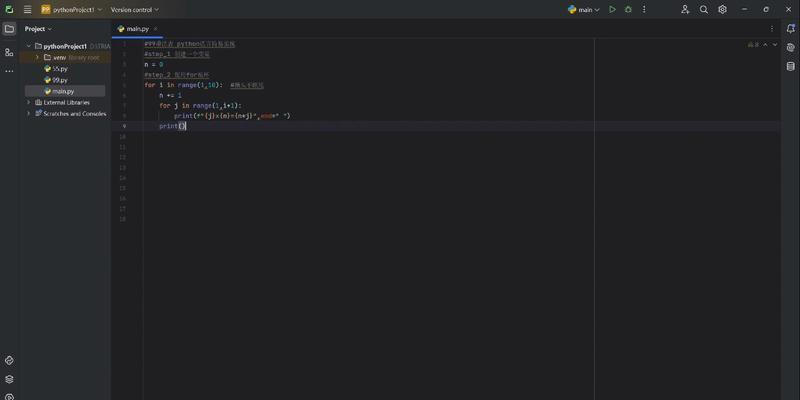
Task: Open the Code With Me icon
Action: pos(685,9)
